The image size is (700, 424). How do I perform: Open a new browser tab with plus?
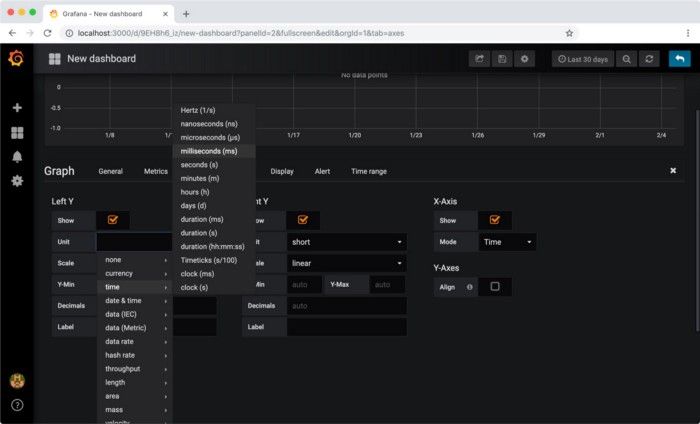186,14
